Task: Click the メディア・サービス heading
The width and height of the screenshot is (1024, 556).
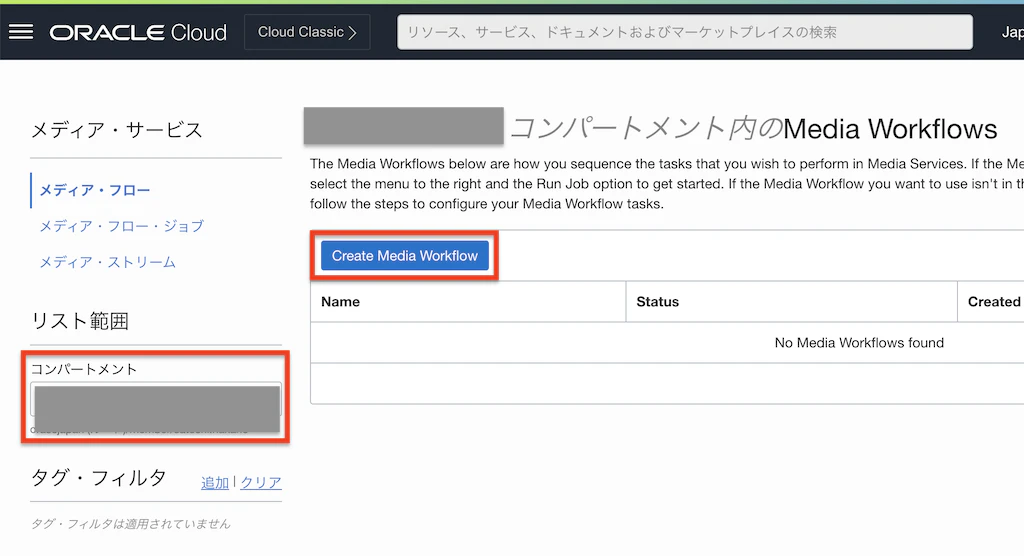Action: click(x=117, y=130)
